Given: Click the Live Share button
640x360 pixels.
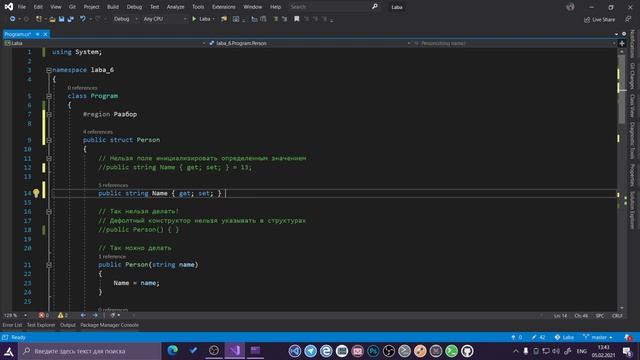Looking at the screenshot, I should pos(599,19).
